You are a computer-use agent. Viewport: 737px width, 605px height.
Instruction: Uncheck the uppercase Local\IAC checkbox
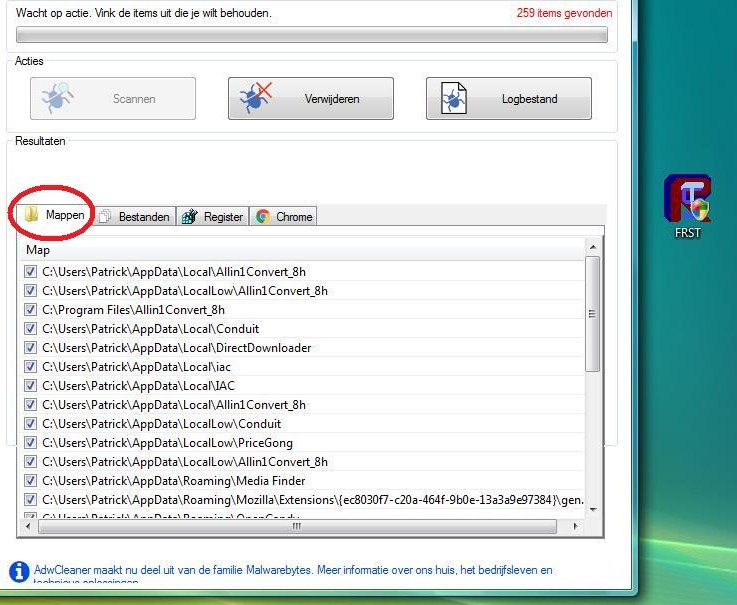31,385
